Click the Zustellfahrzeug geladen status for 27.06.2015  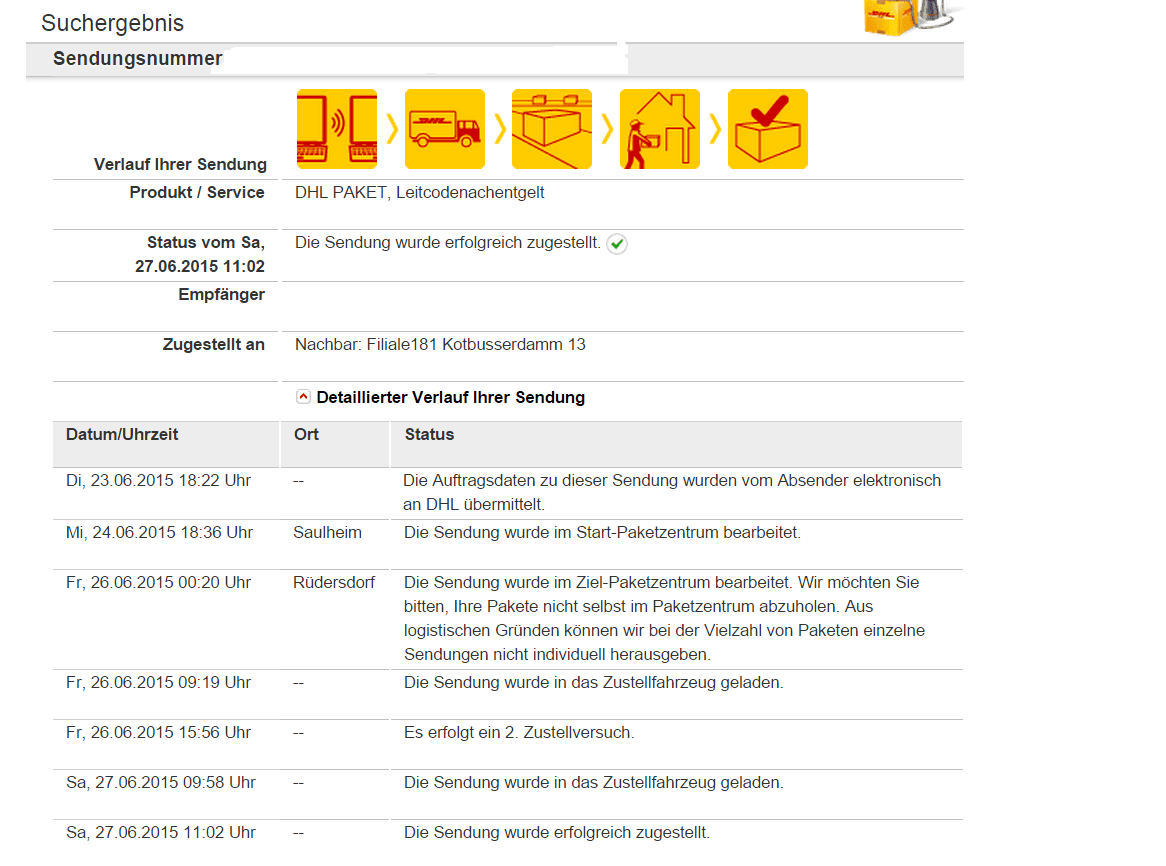coord(593,782)
